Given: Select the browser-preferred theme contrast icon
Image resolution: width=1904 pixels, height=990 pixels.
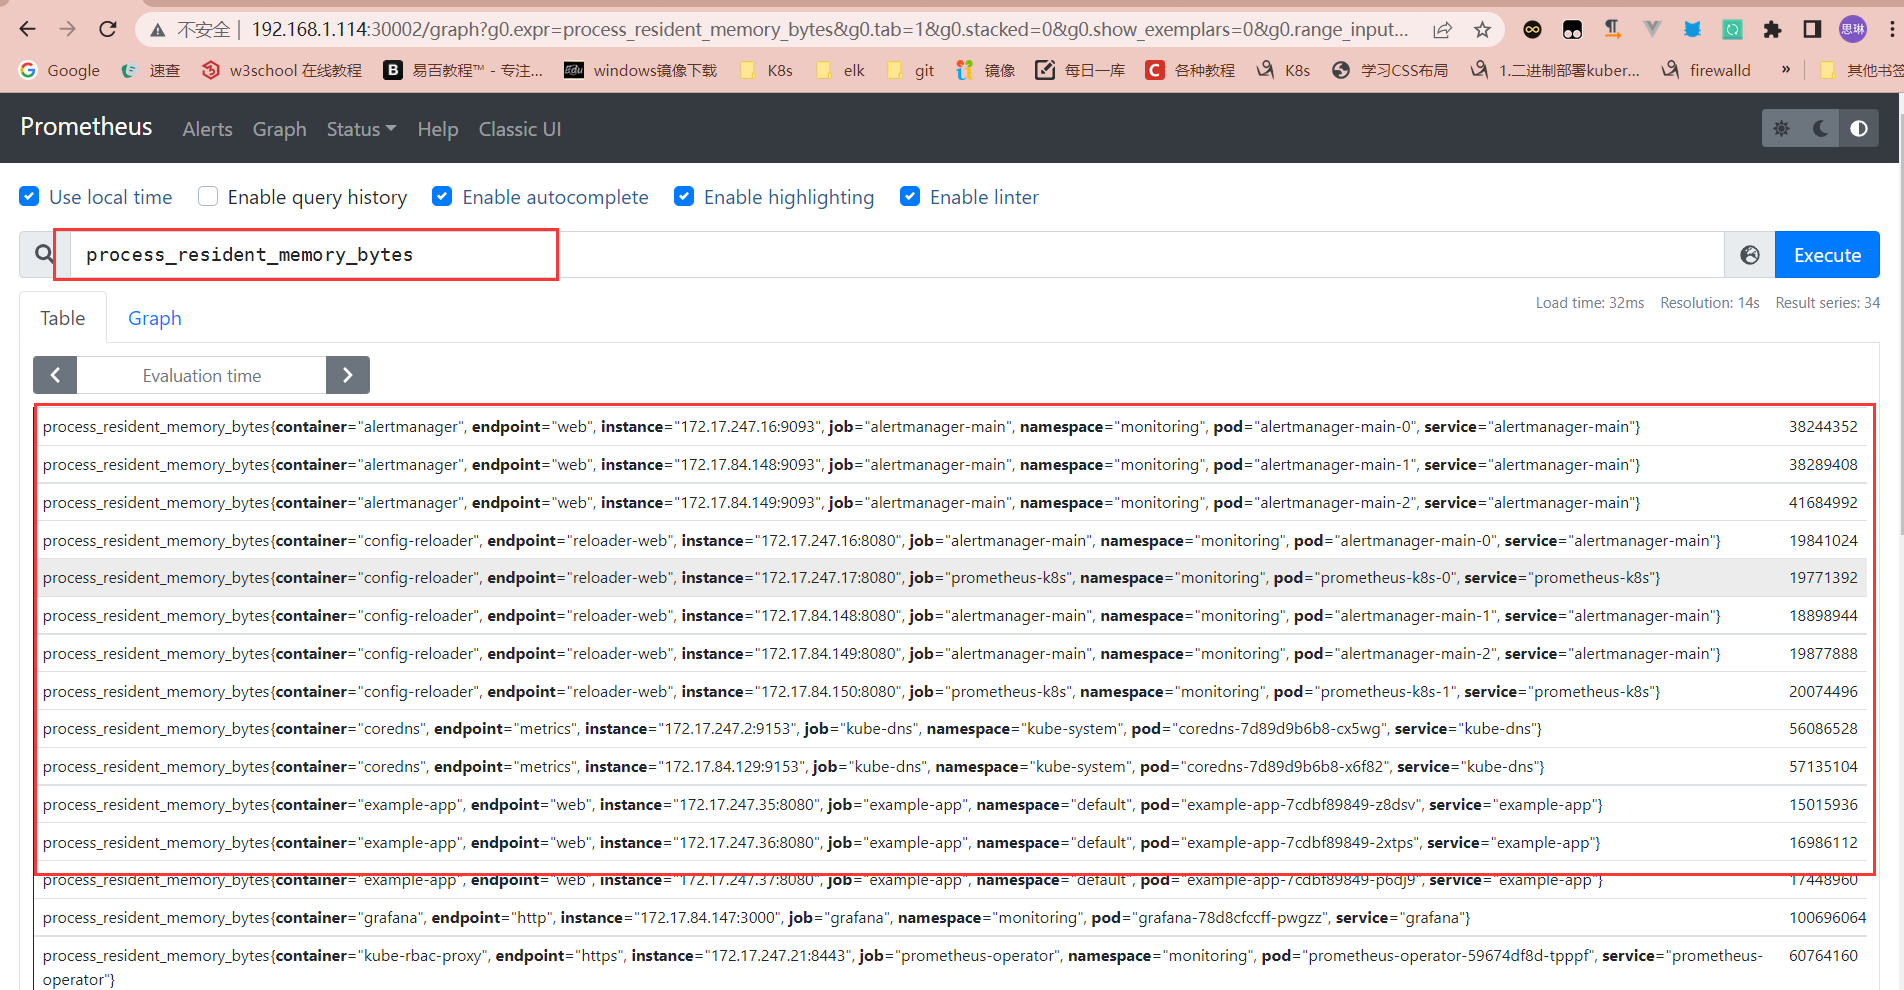Looking at the screenshot, I should (1859, 128).
